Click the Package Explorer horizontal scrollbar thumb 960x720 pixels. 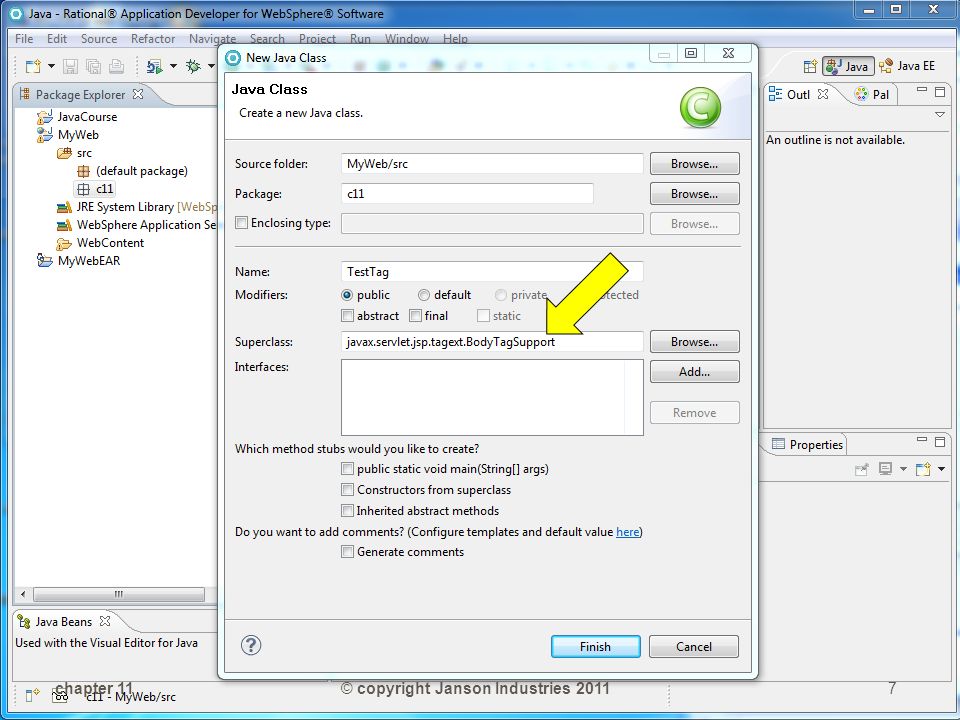click(x=119, y=594)
